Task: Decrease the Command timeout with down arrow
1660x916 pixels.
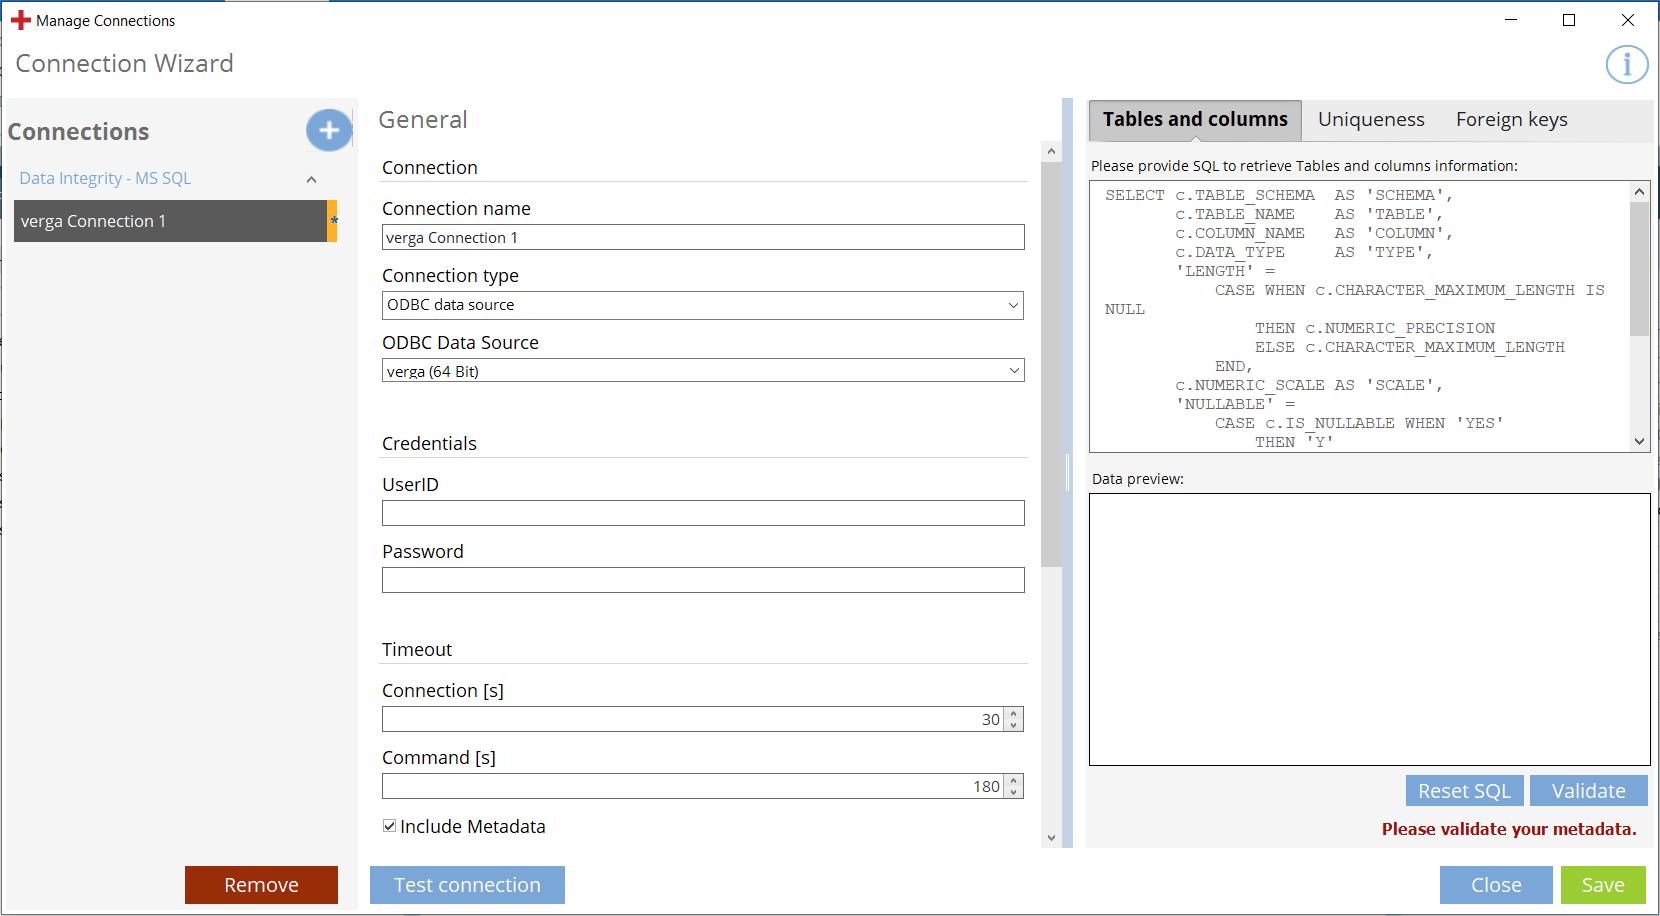Action: pyautogui.click(x=1014, y=792)
